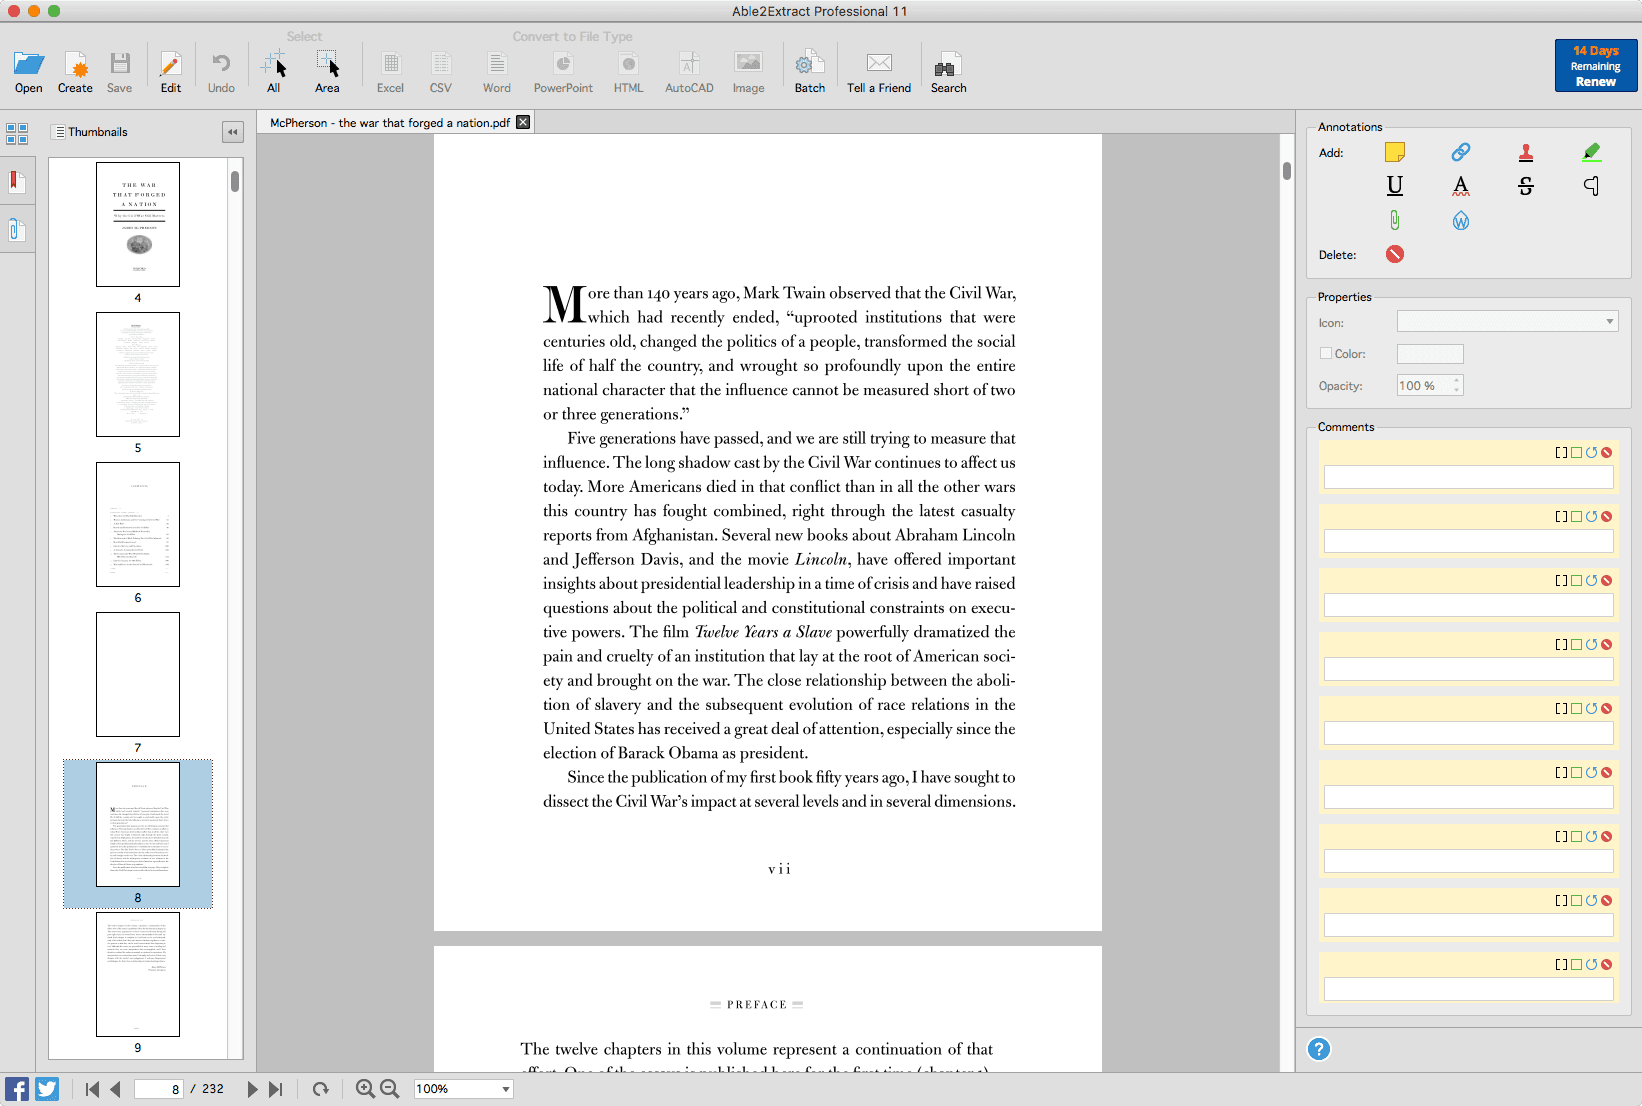
Task: Add a paperclip attachment annotation
Action: [x=1395, y=220]
